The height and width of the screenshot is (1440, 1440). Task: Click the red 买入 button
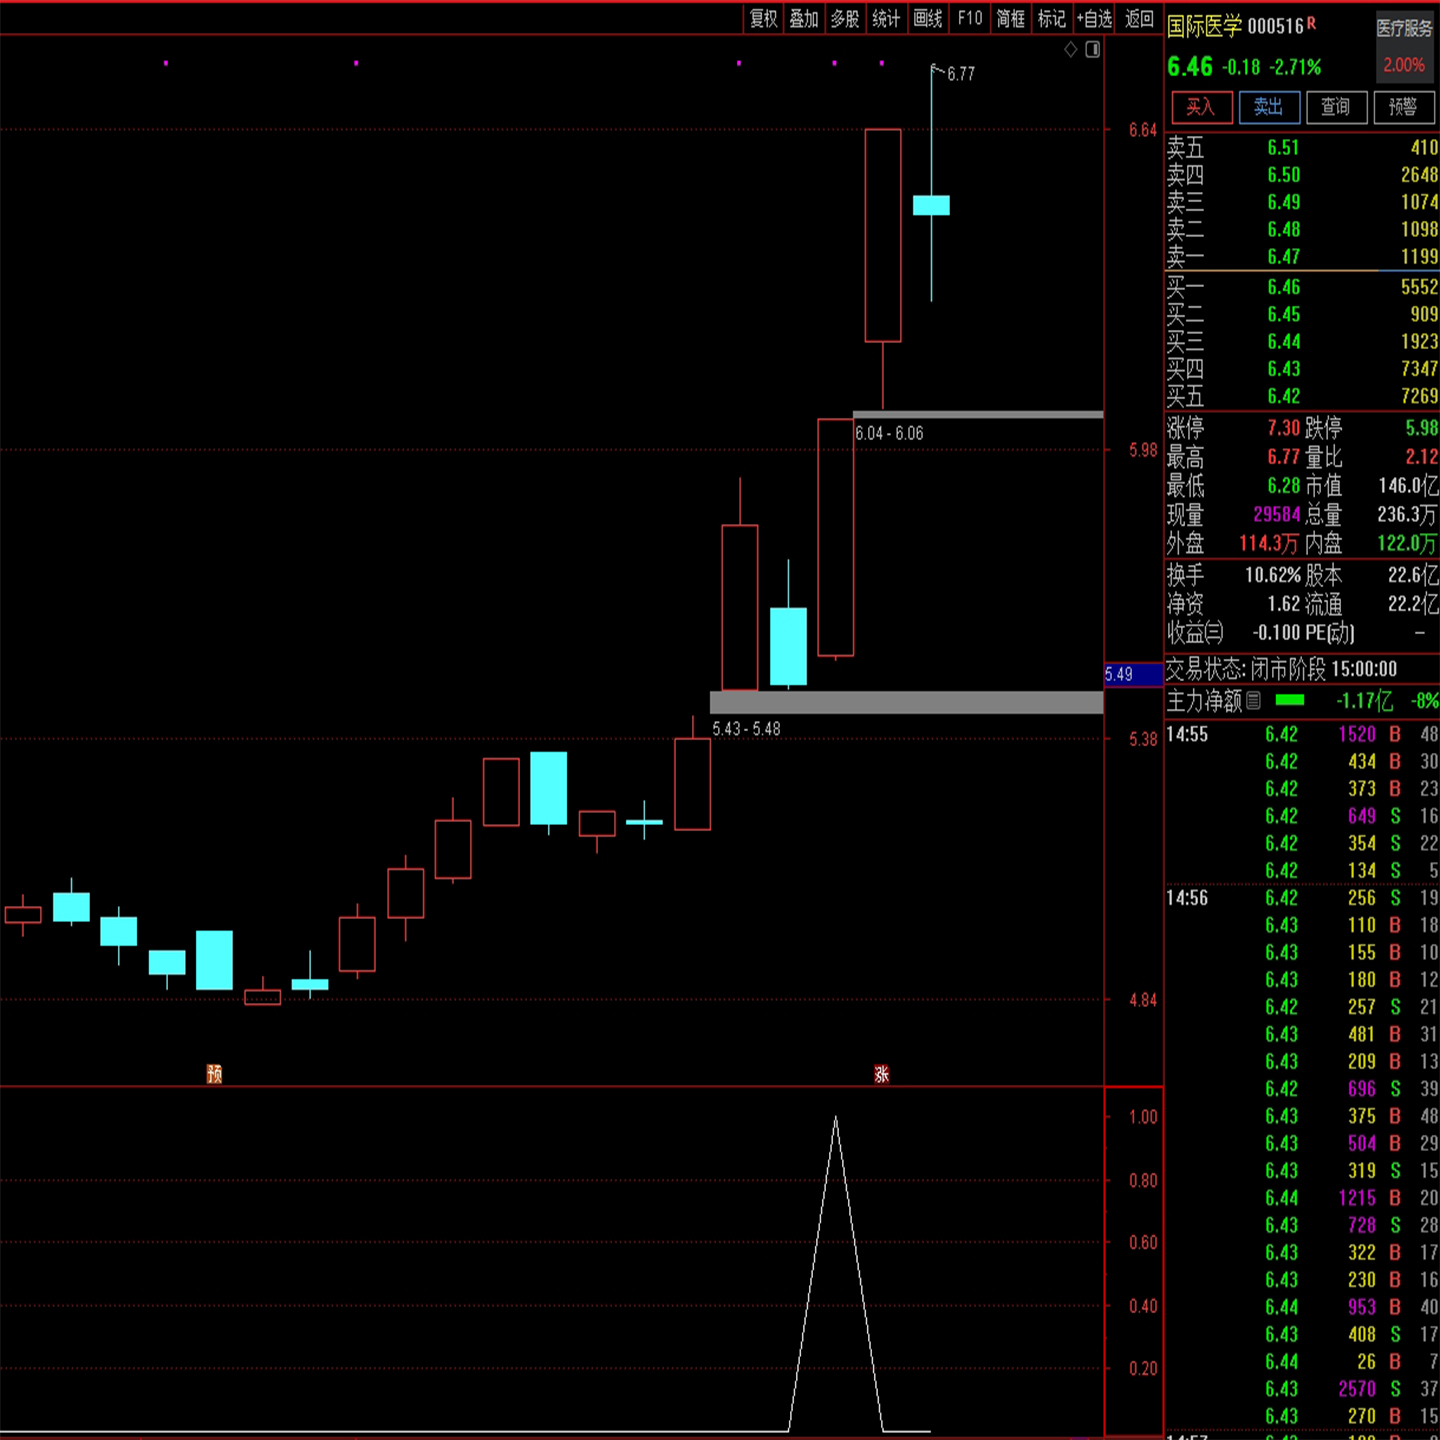(x=1201, y=107)
